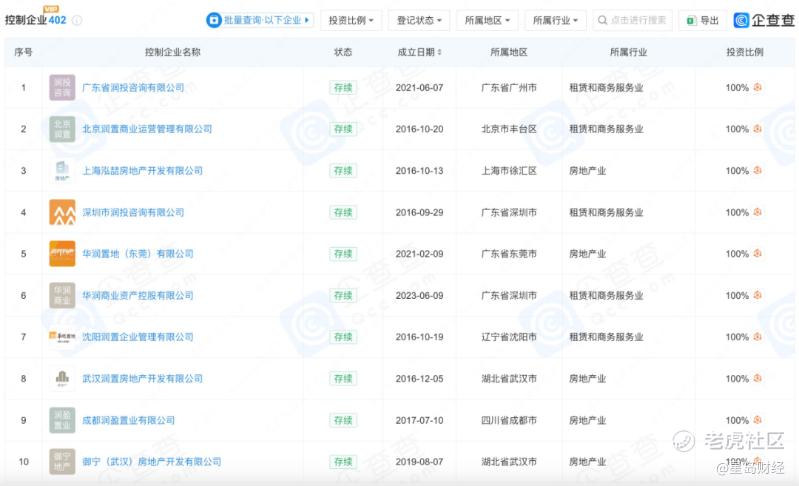Click the 所属行业 column header
The width and height of the screenshot is (799, 486).
pos(628,52)
